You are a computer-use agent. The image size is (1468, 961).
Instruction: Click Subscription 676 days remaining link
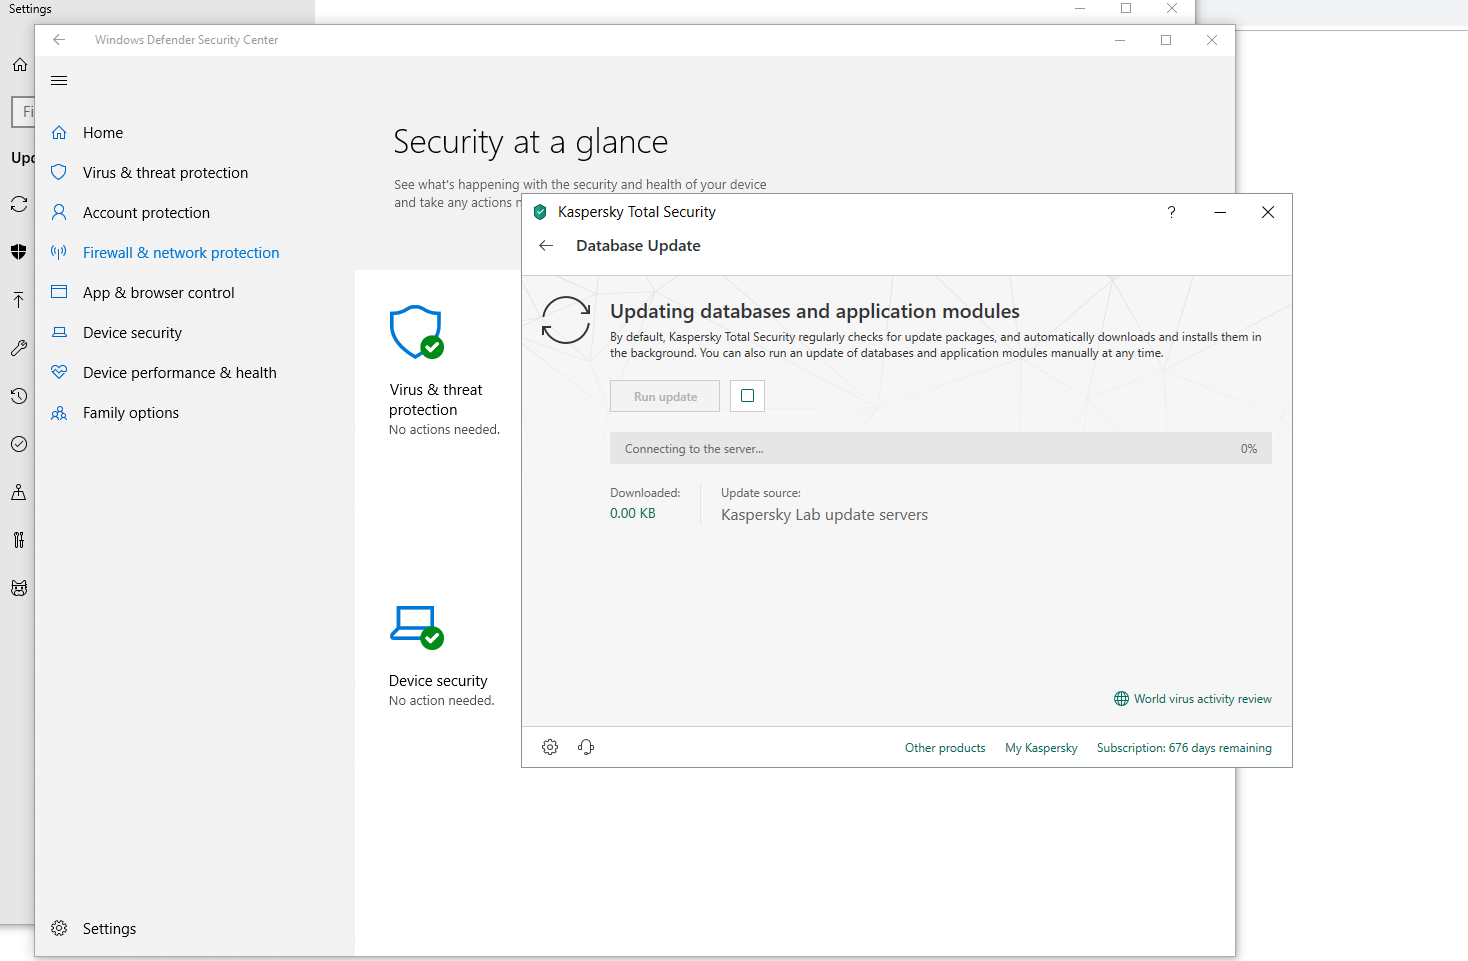pos(1184,748)
